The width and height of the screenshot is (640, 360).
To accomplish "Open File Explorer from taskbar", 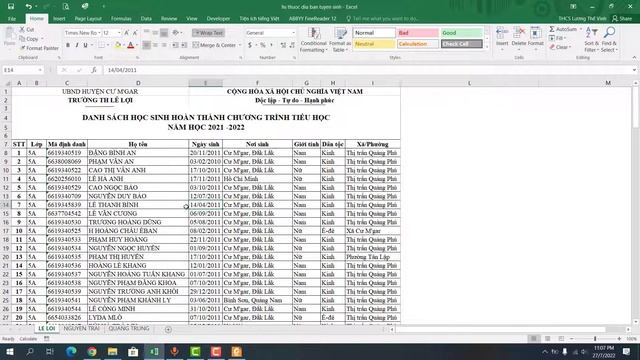I will tap(113, 351).
